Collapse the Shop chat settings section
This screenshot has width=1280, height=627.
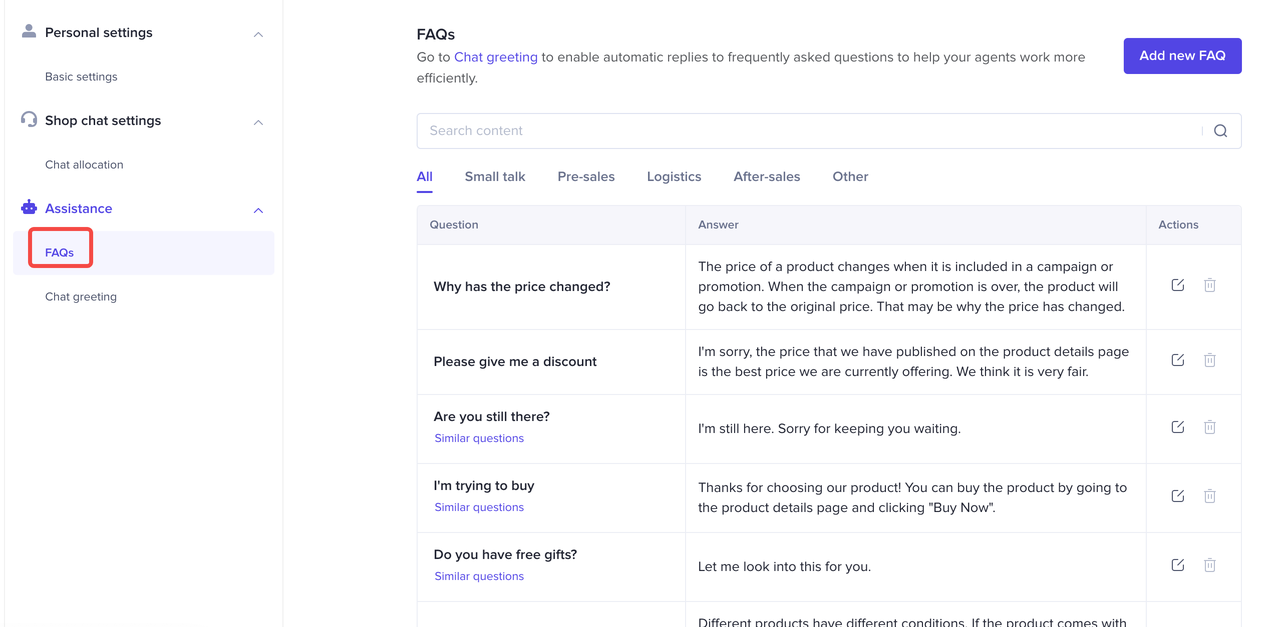point(258,122)
